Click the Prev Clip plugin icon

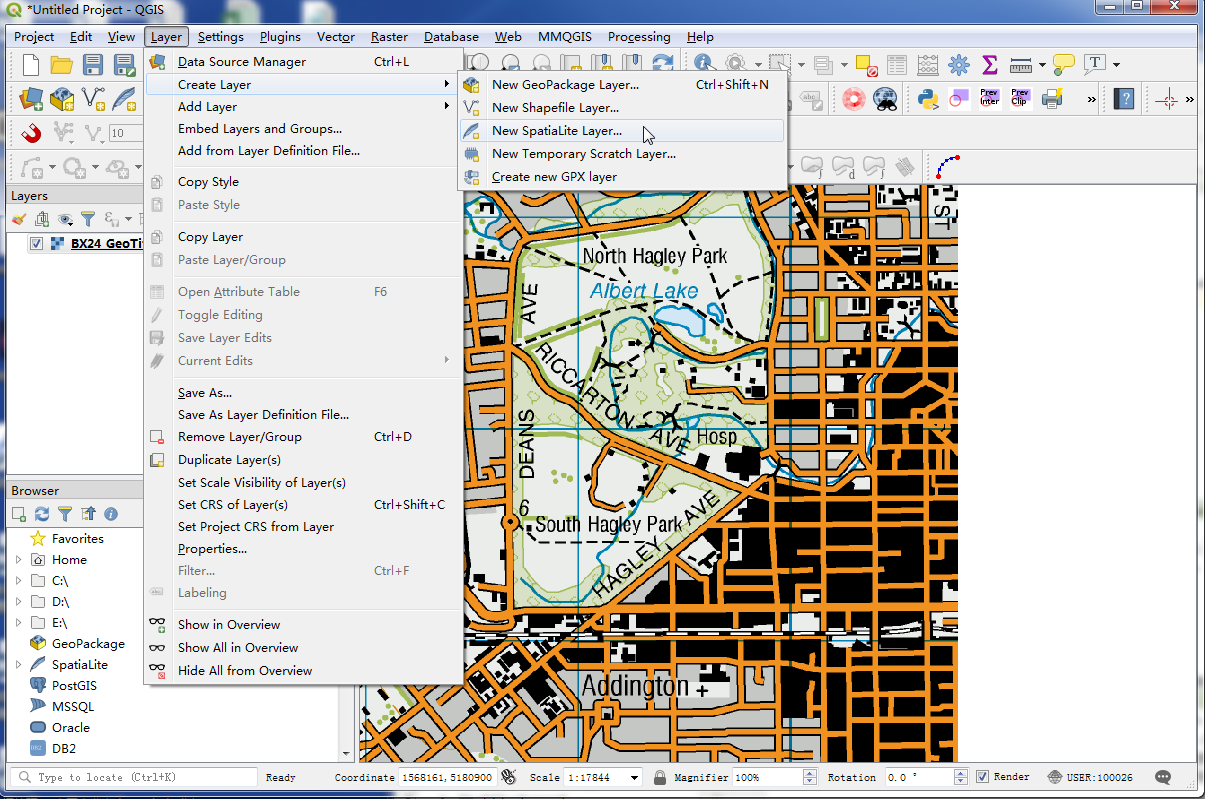coord(1020,99)
